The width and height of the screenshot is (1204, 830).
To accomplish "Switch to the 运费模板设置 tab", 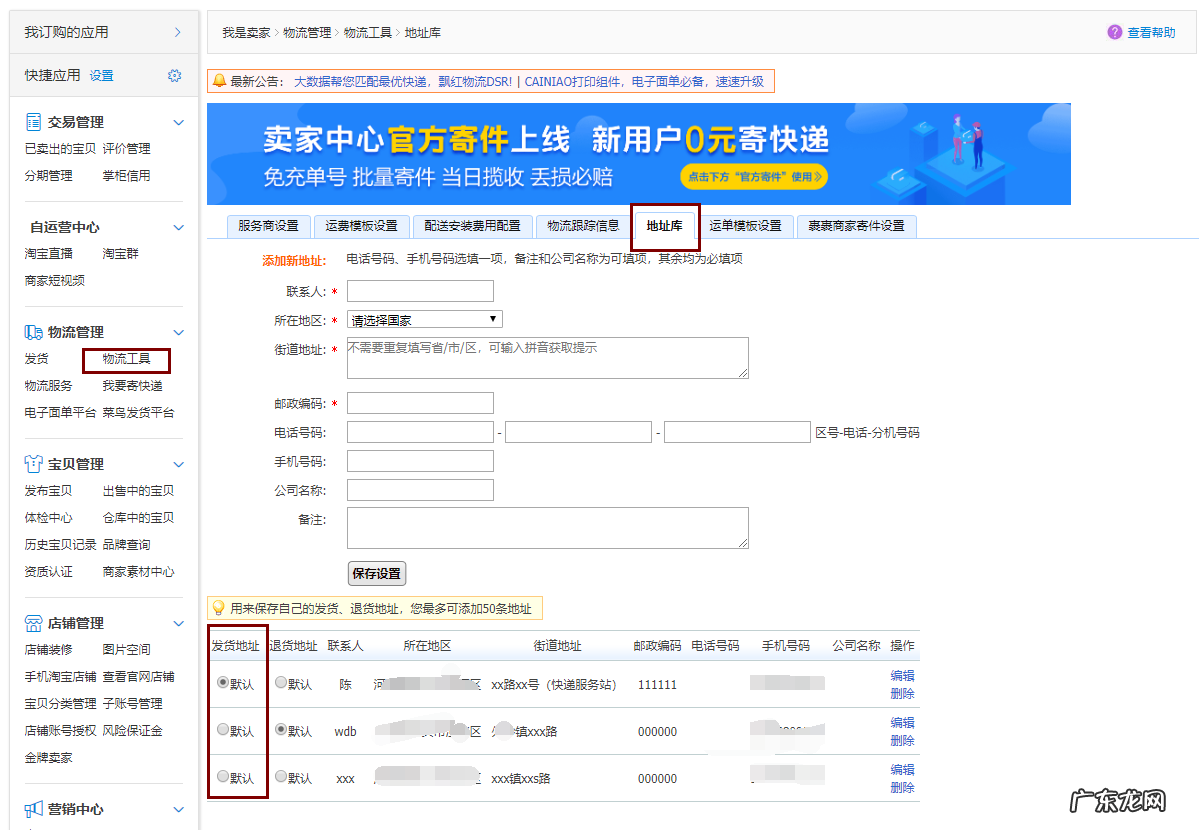I will (x=362, y=226).
